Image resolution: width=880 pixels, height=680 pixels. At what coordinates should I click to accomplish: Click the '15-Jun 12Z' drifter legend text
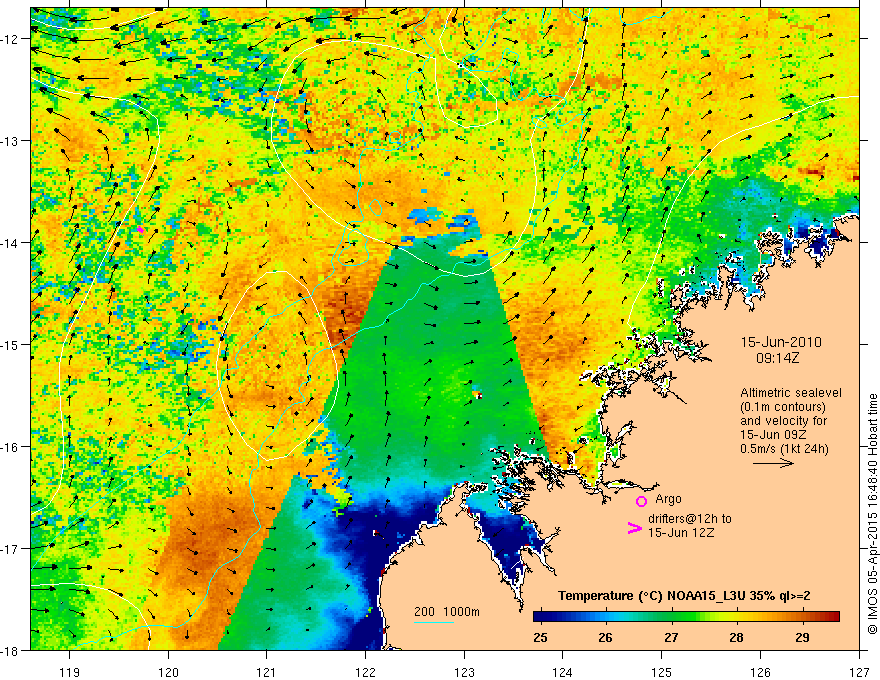coord(681,533)
